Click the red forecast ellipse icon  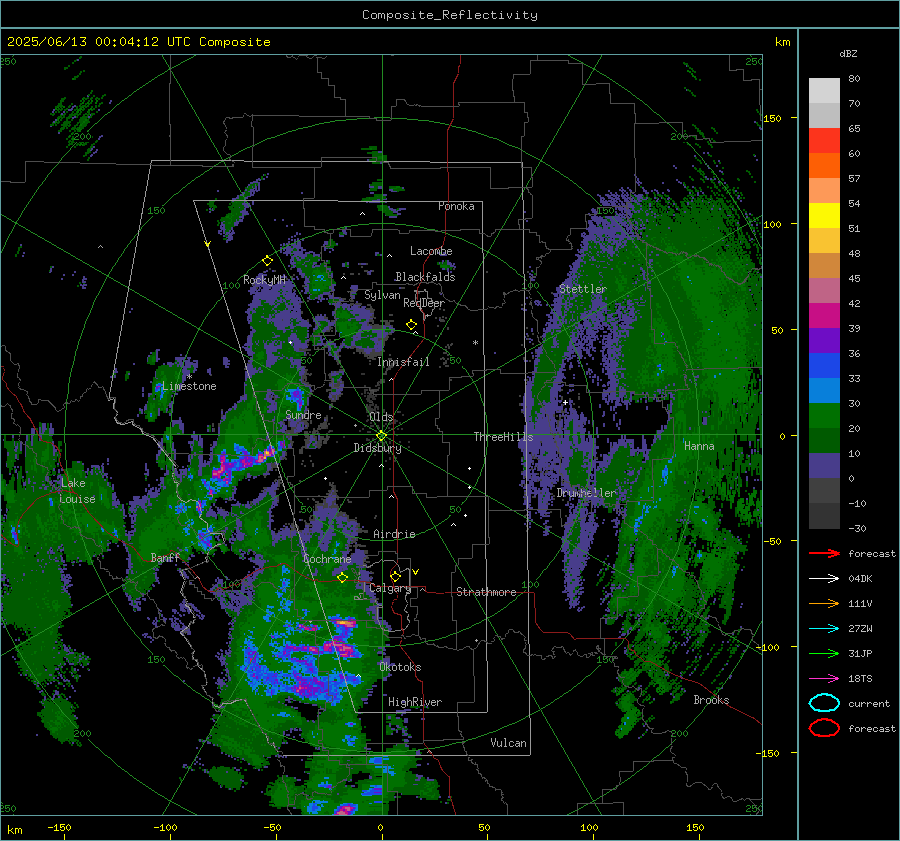(x=824, y=728)
